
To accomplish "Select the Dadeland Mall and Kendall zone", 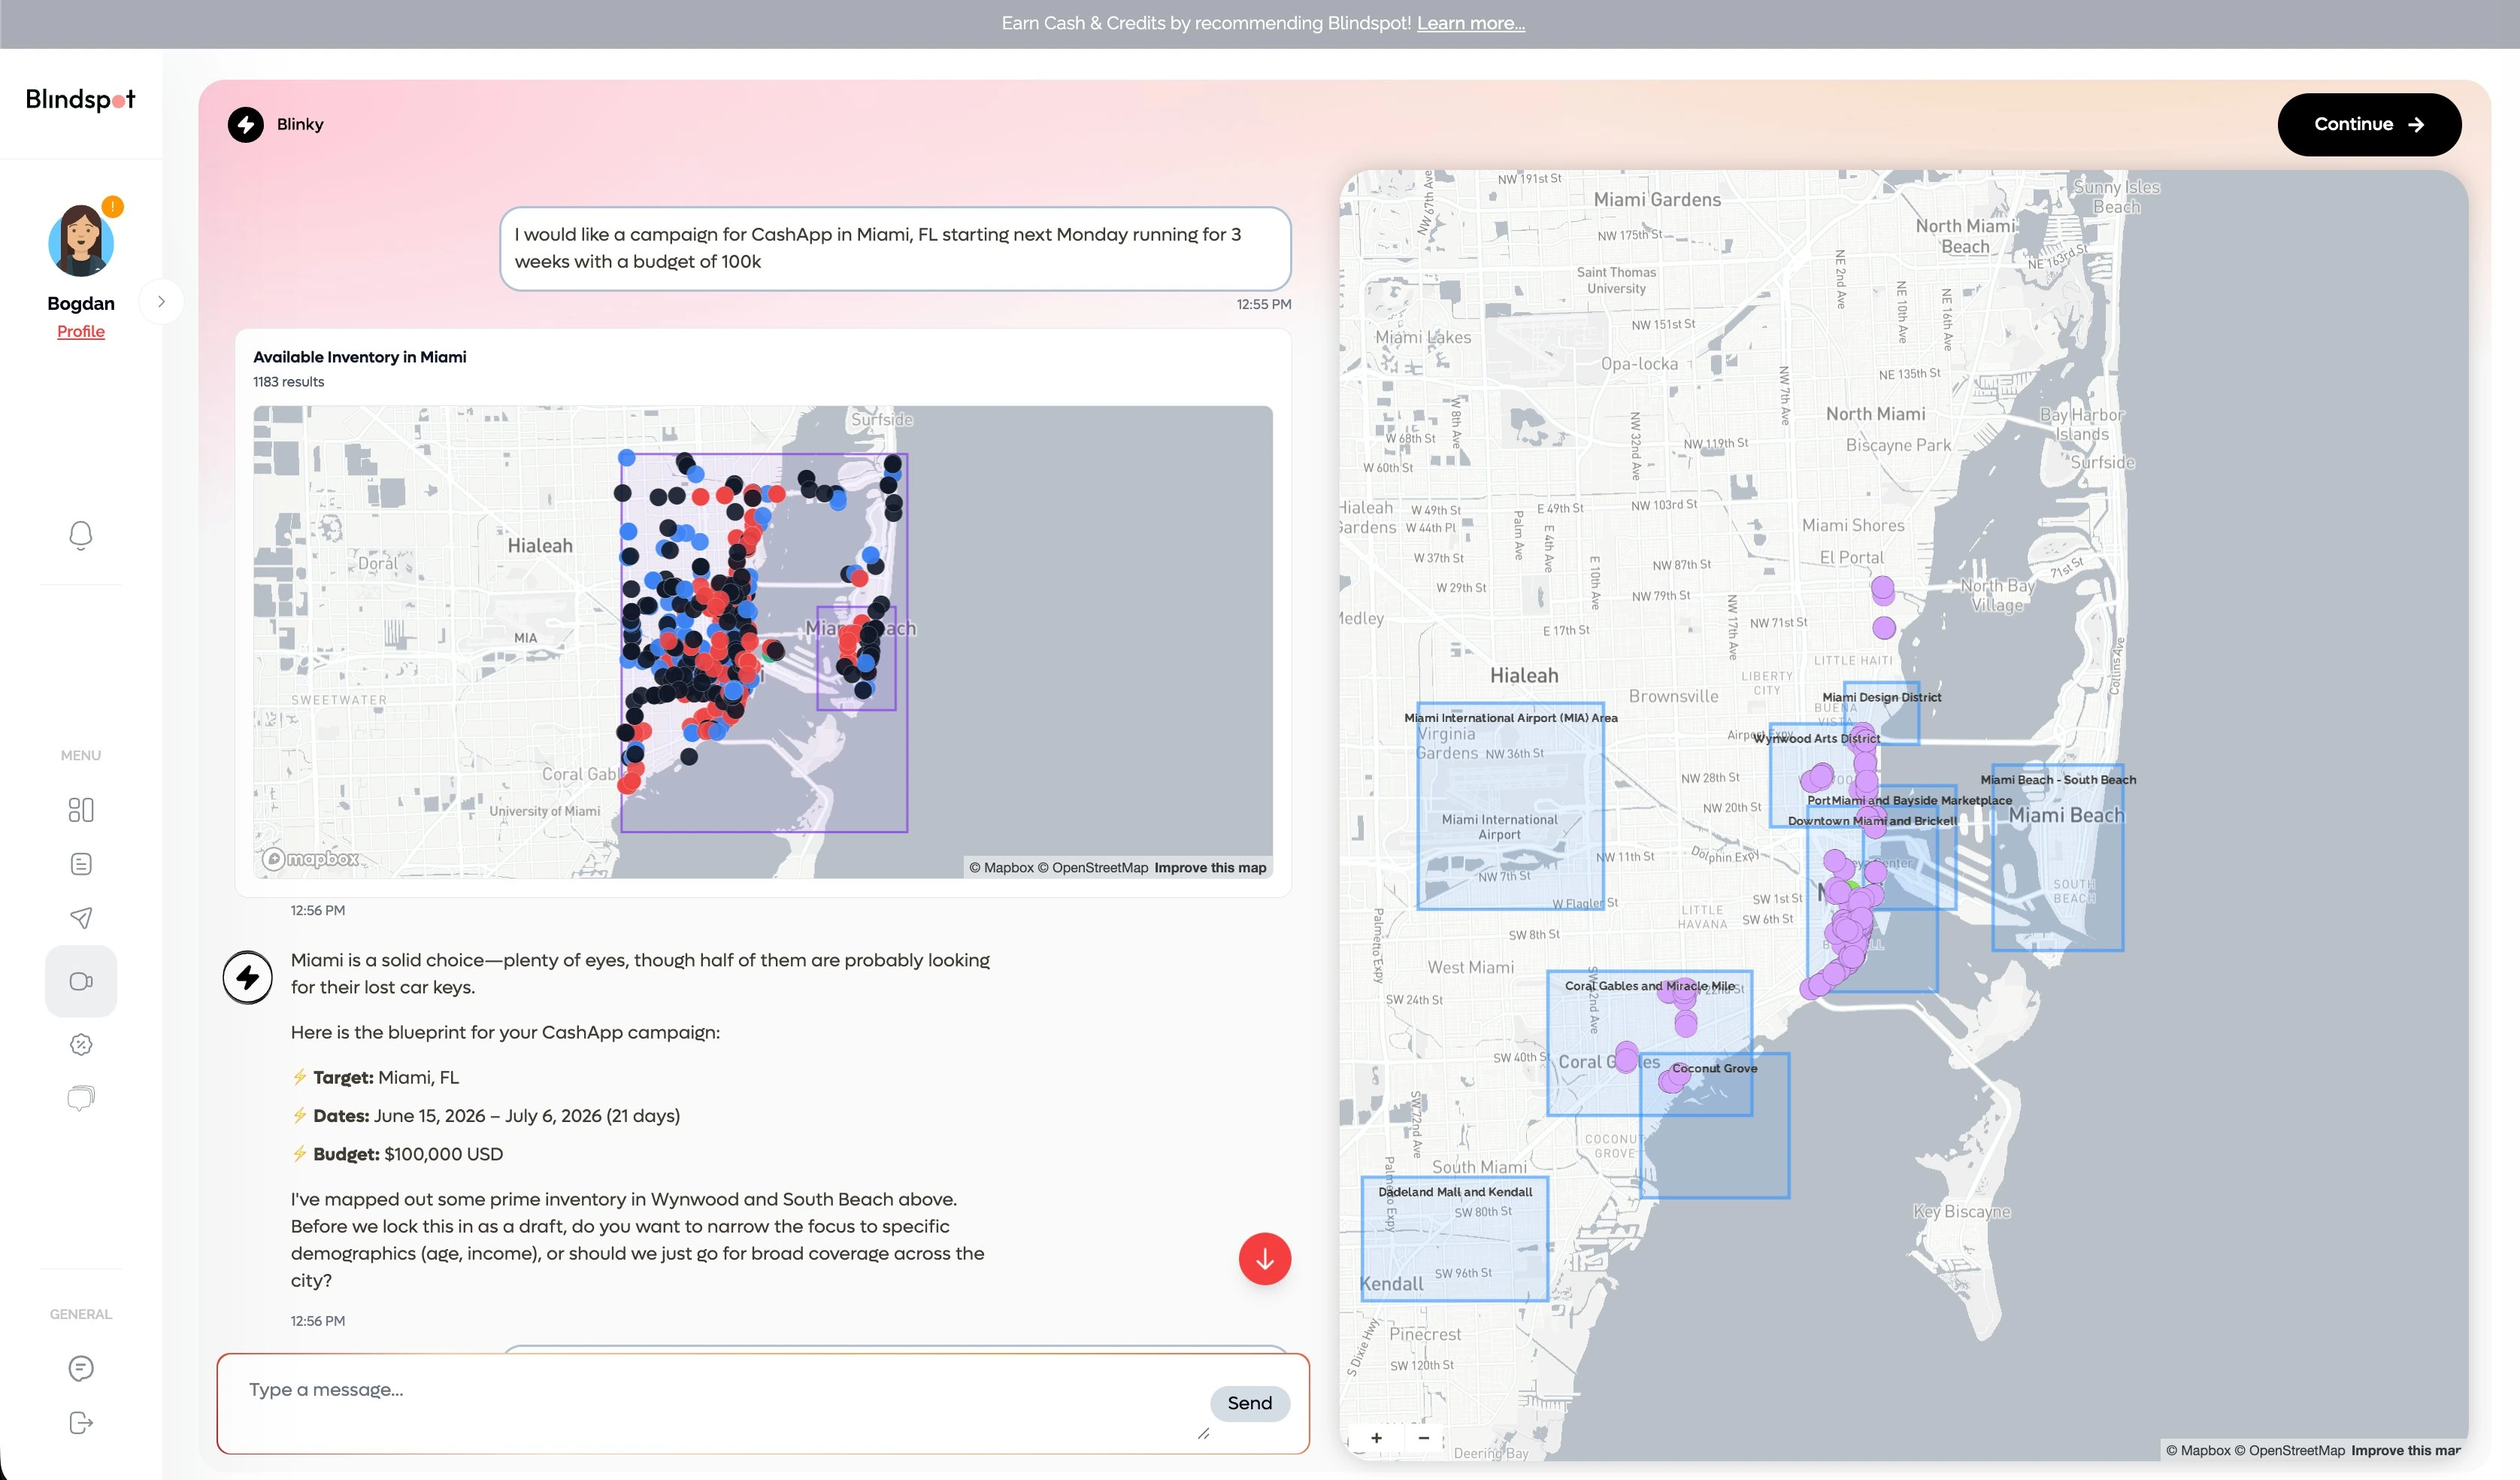I will [1454, 1238].
